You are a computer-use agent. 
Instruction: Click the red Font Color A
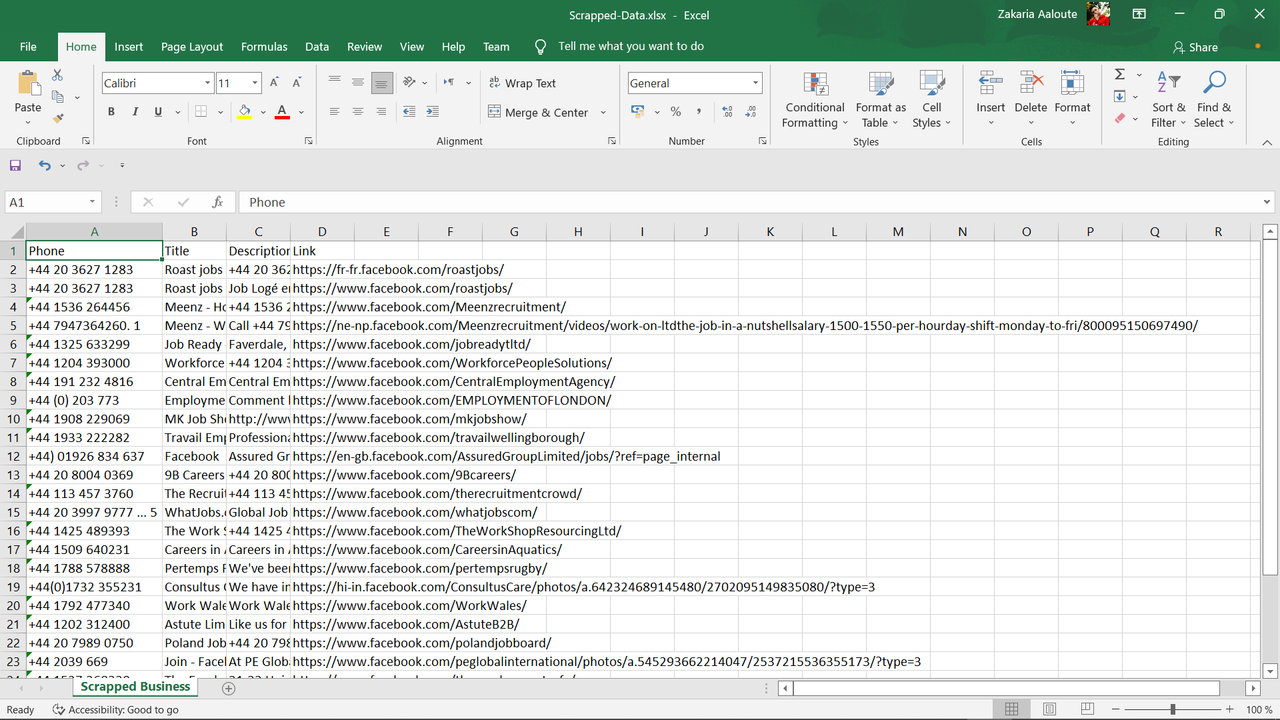(282, 112)
